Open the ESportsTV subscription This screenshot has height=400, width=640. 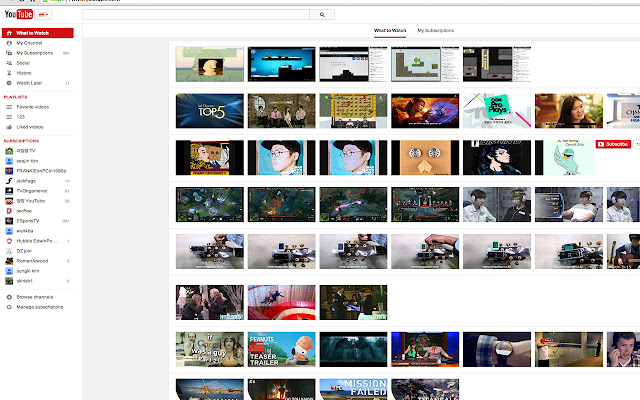[28, 221]
